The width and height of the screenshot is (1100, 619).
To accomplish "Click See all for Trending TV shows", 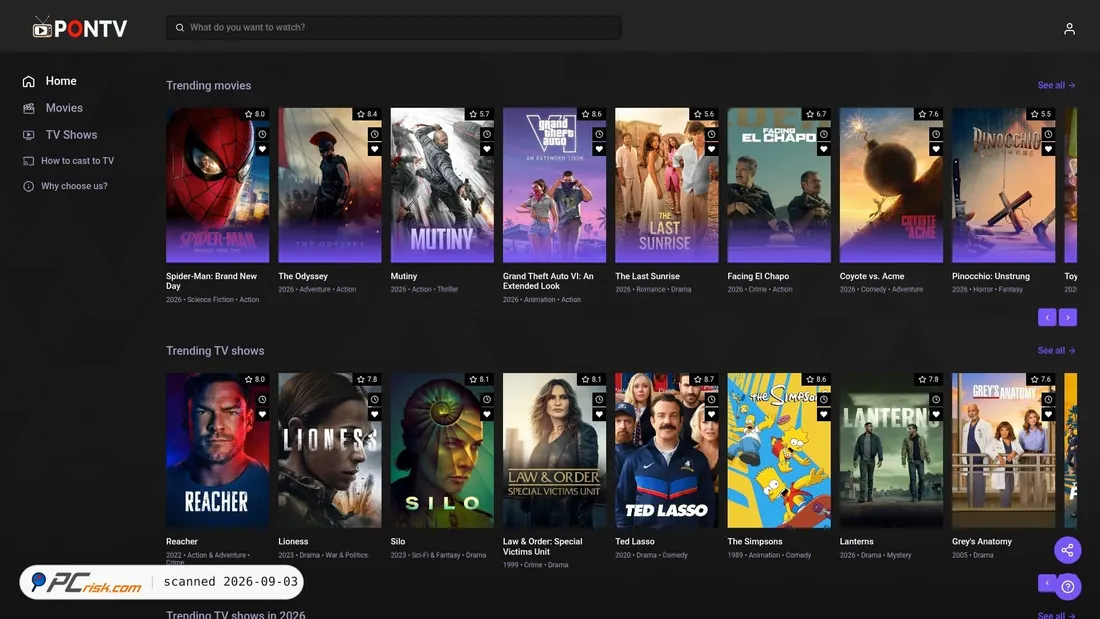I will pos(1056,350).
